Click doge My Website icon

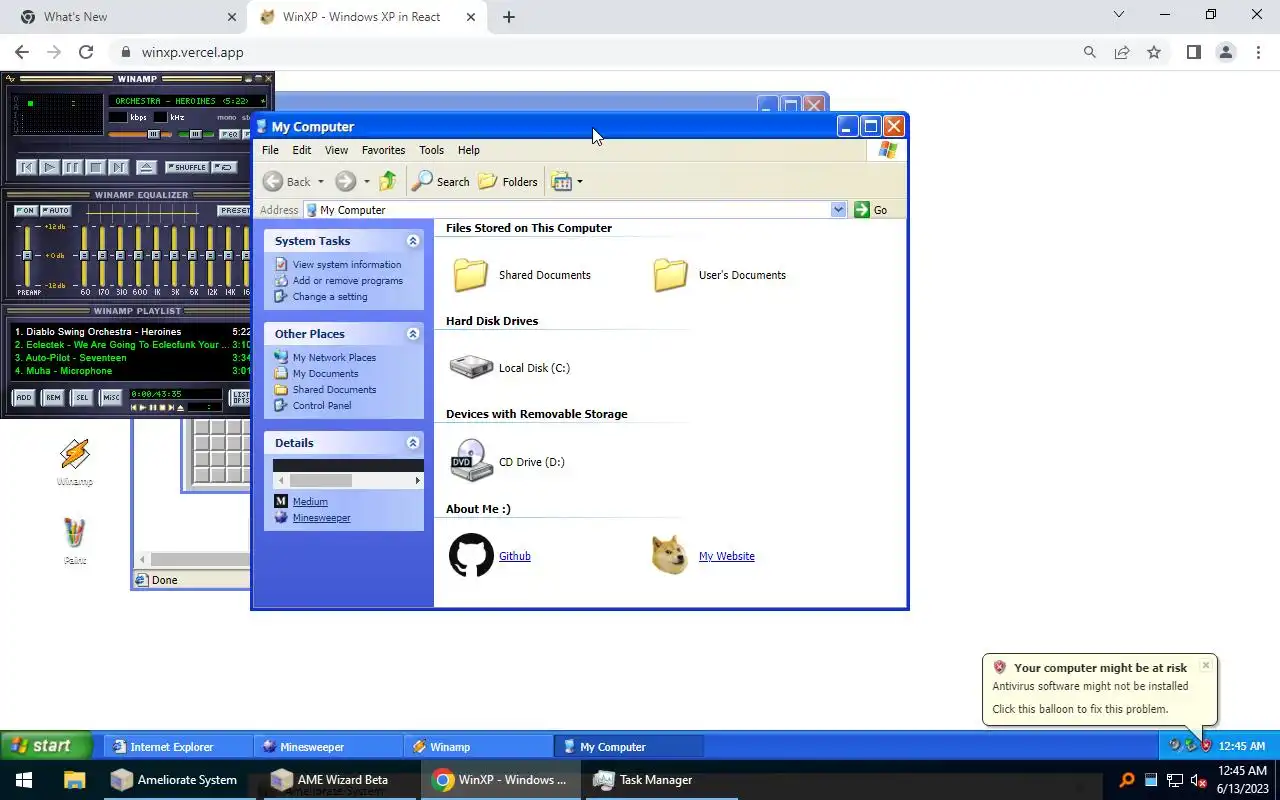click(669, 555)
